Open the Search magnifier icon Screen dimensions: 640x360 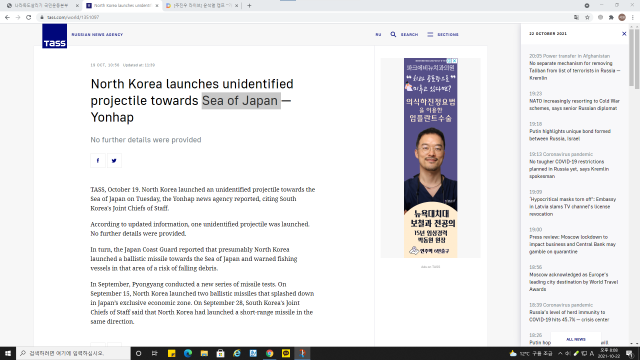click(x=393, y=34)
